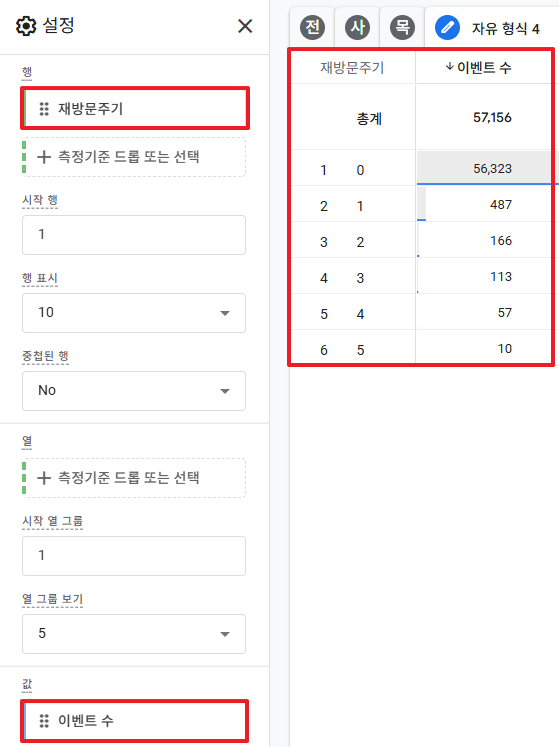This screenshot has height=747, width=559.
Task: Click pencil icon on 자유 형식 4 tab
Action: pyautogui.click(x=447, y=28)
